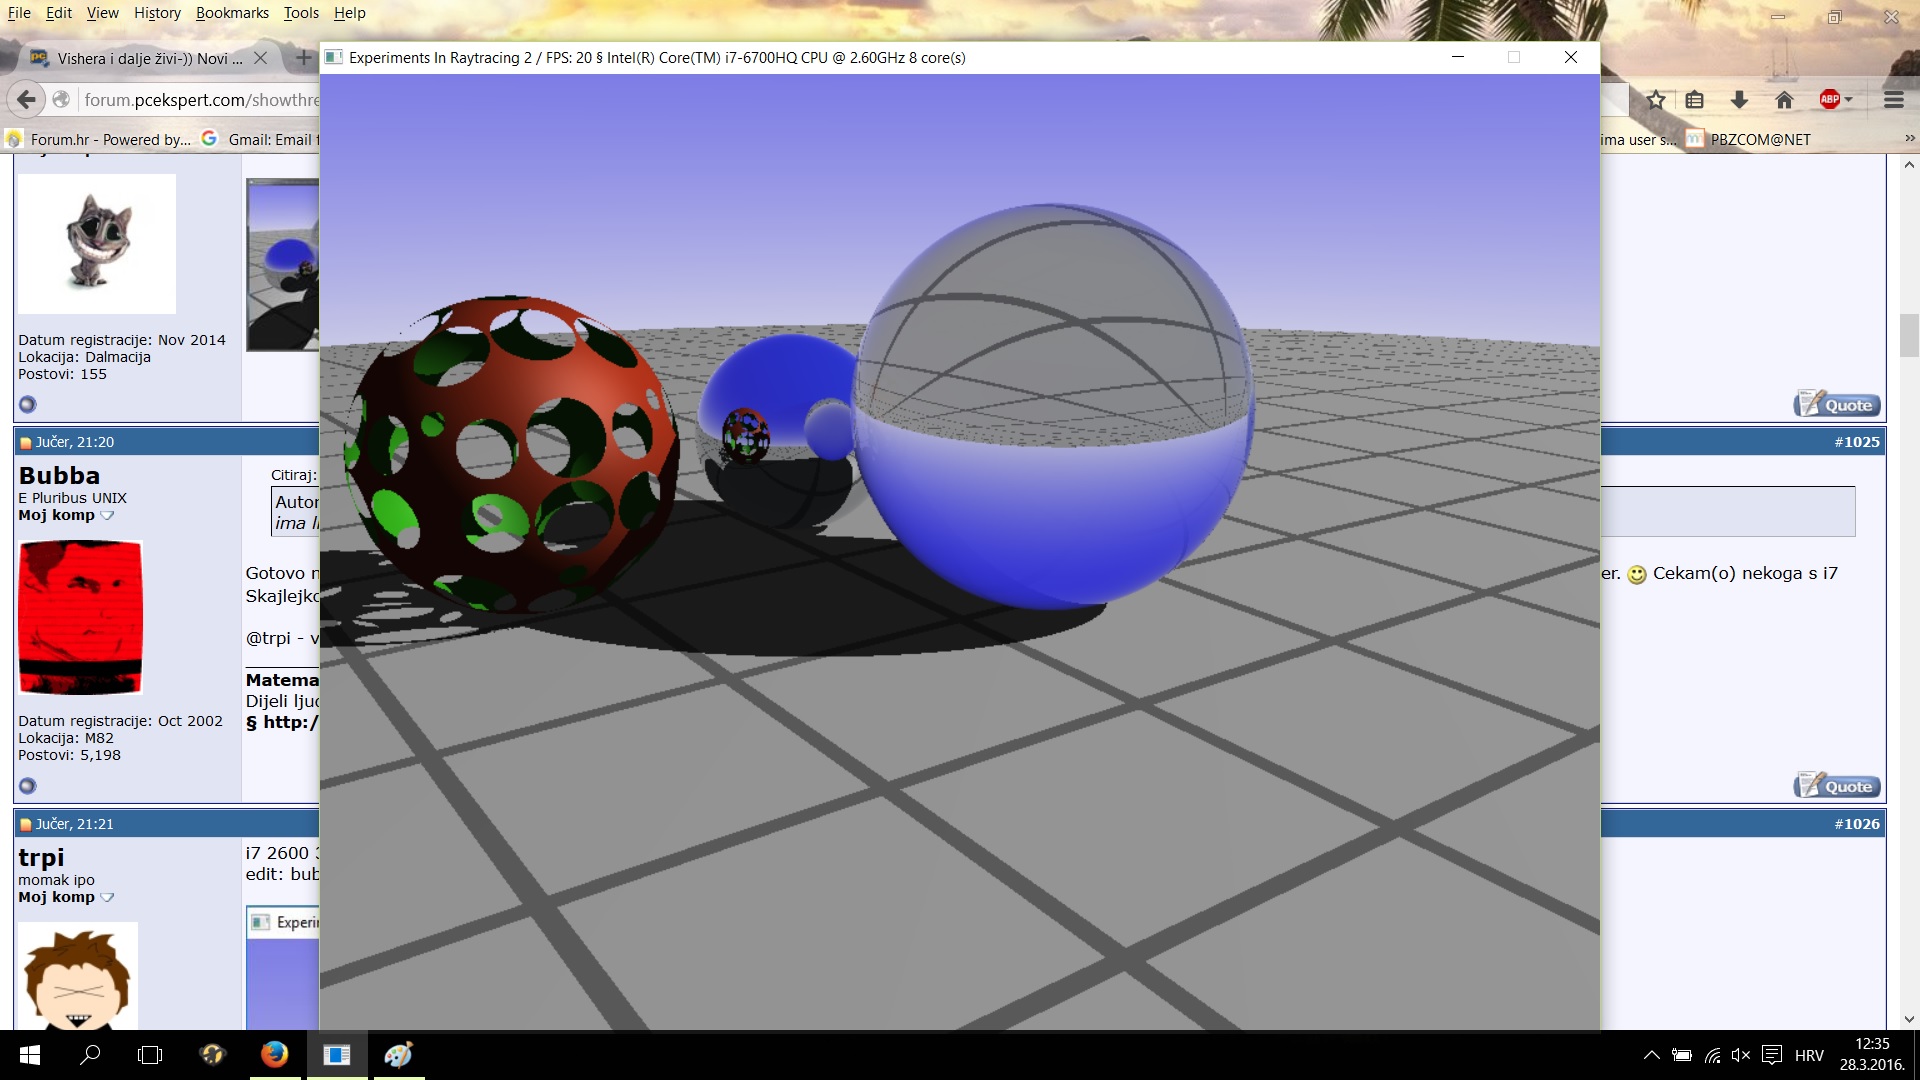Expand Bubba's Moj komp dropdown
1920x1080 pixels.
point(107,516)
